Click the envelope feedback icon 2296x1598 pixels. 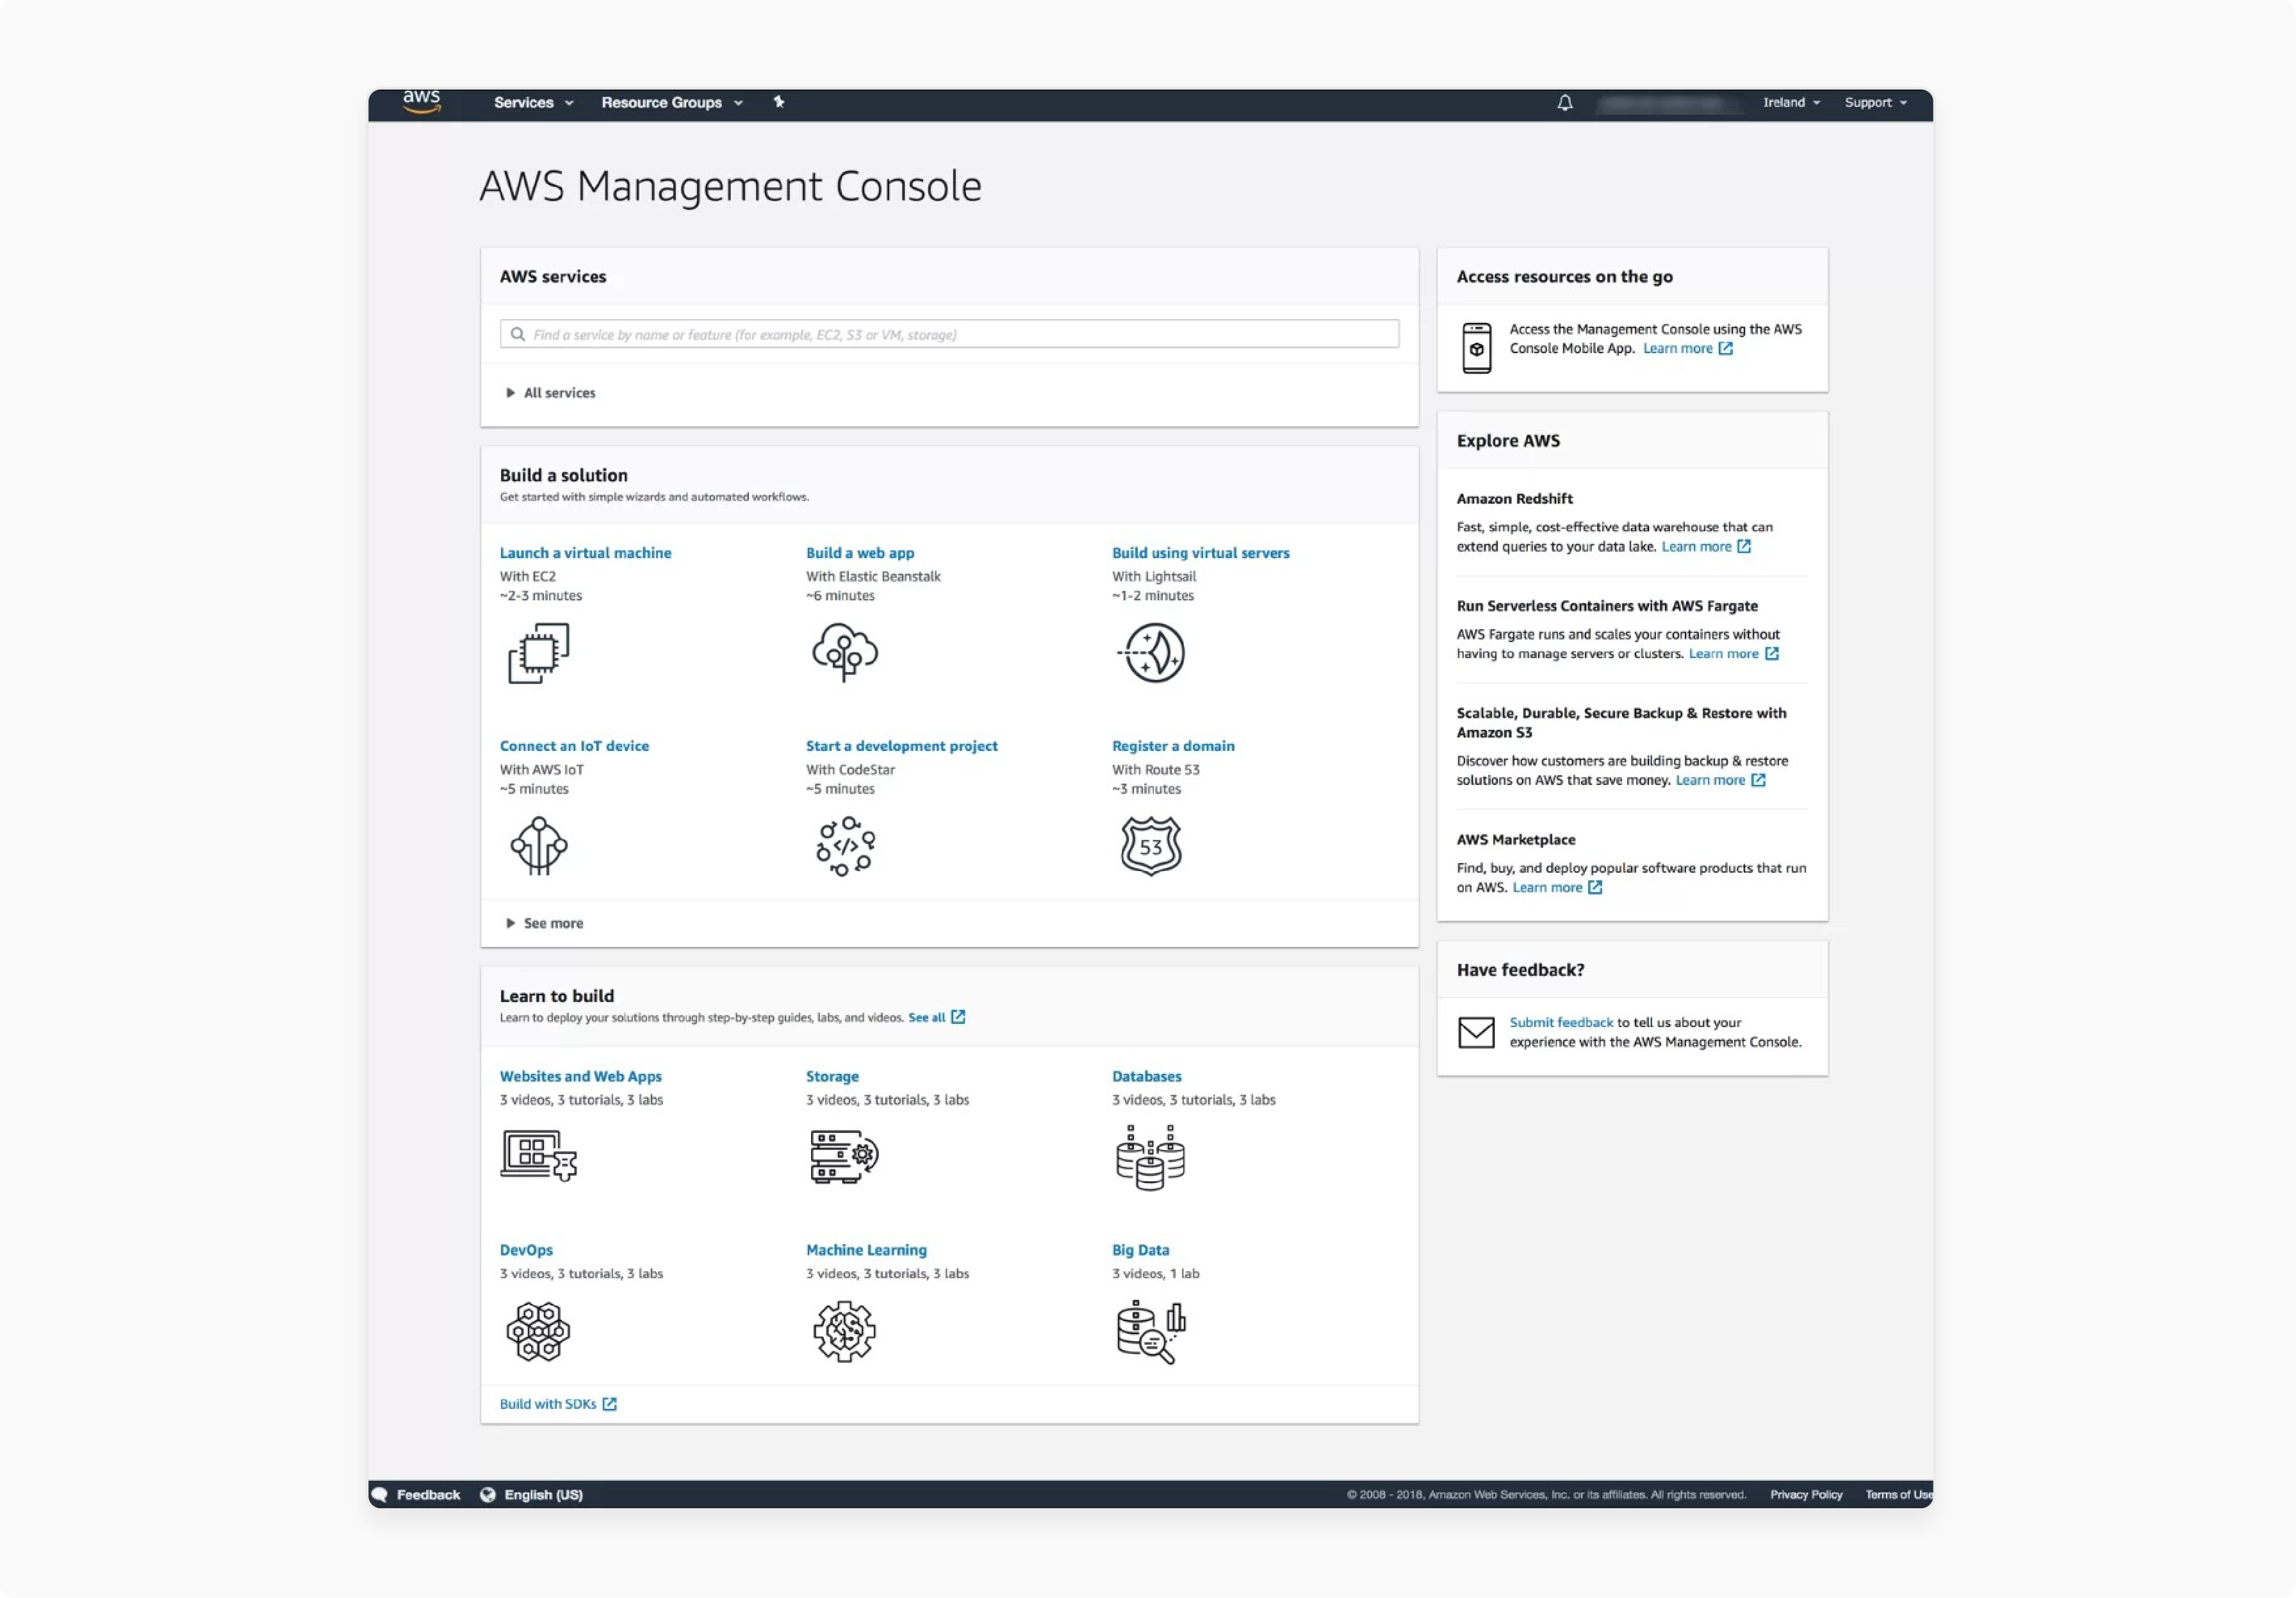(x=1477, y=1032)
